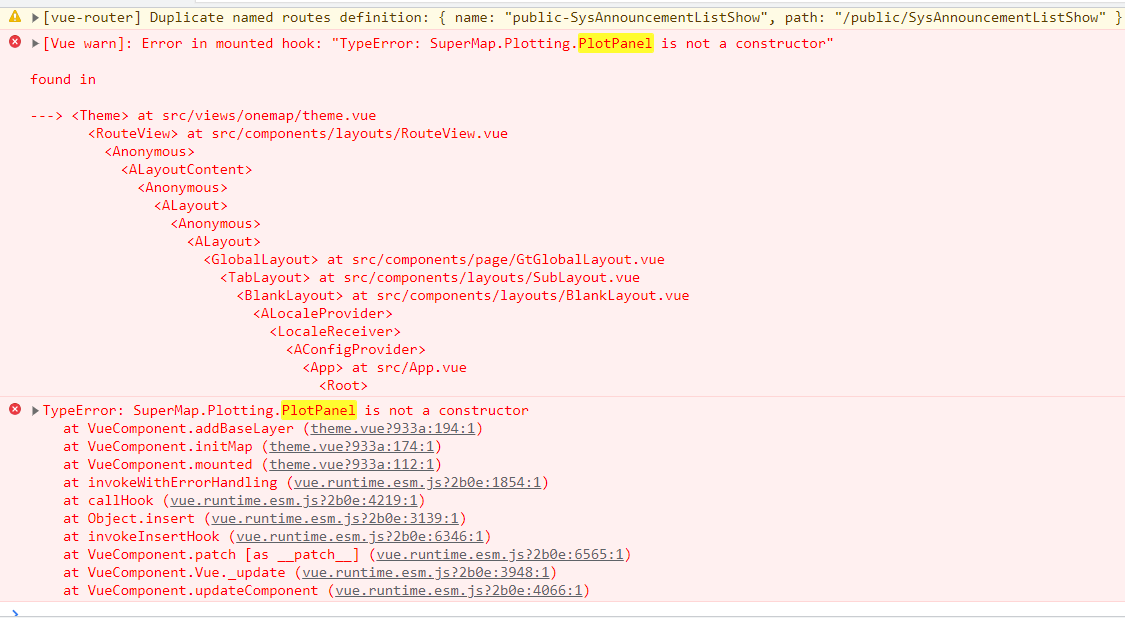Click the VueComponent.initMap function name
The height and width of the screenshot is (618, 1125).
tap(170, 446)
